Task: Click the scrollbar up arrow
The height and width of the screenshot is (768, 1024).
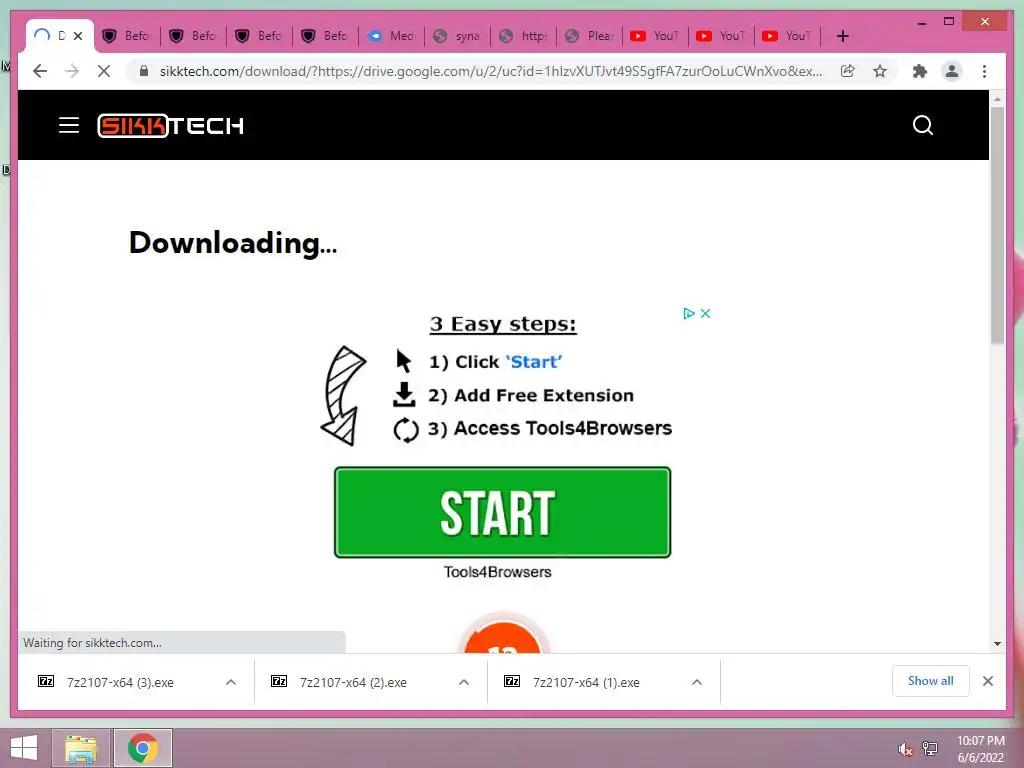Action: pyautogui.click(x=997, y=99)
